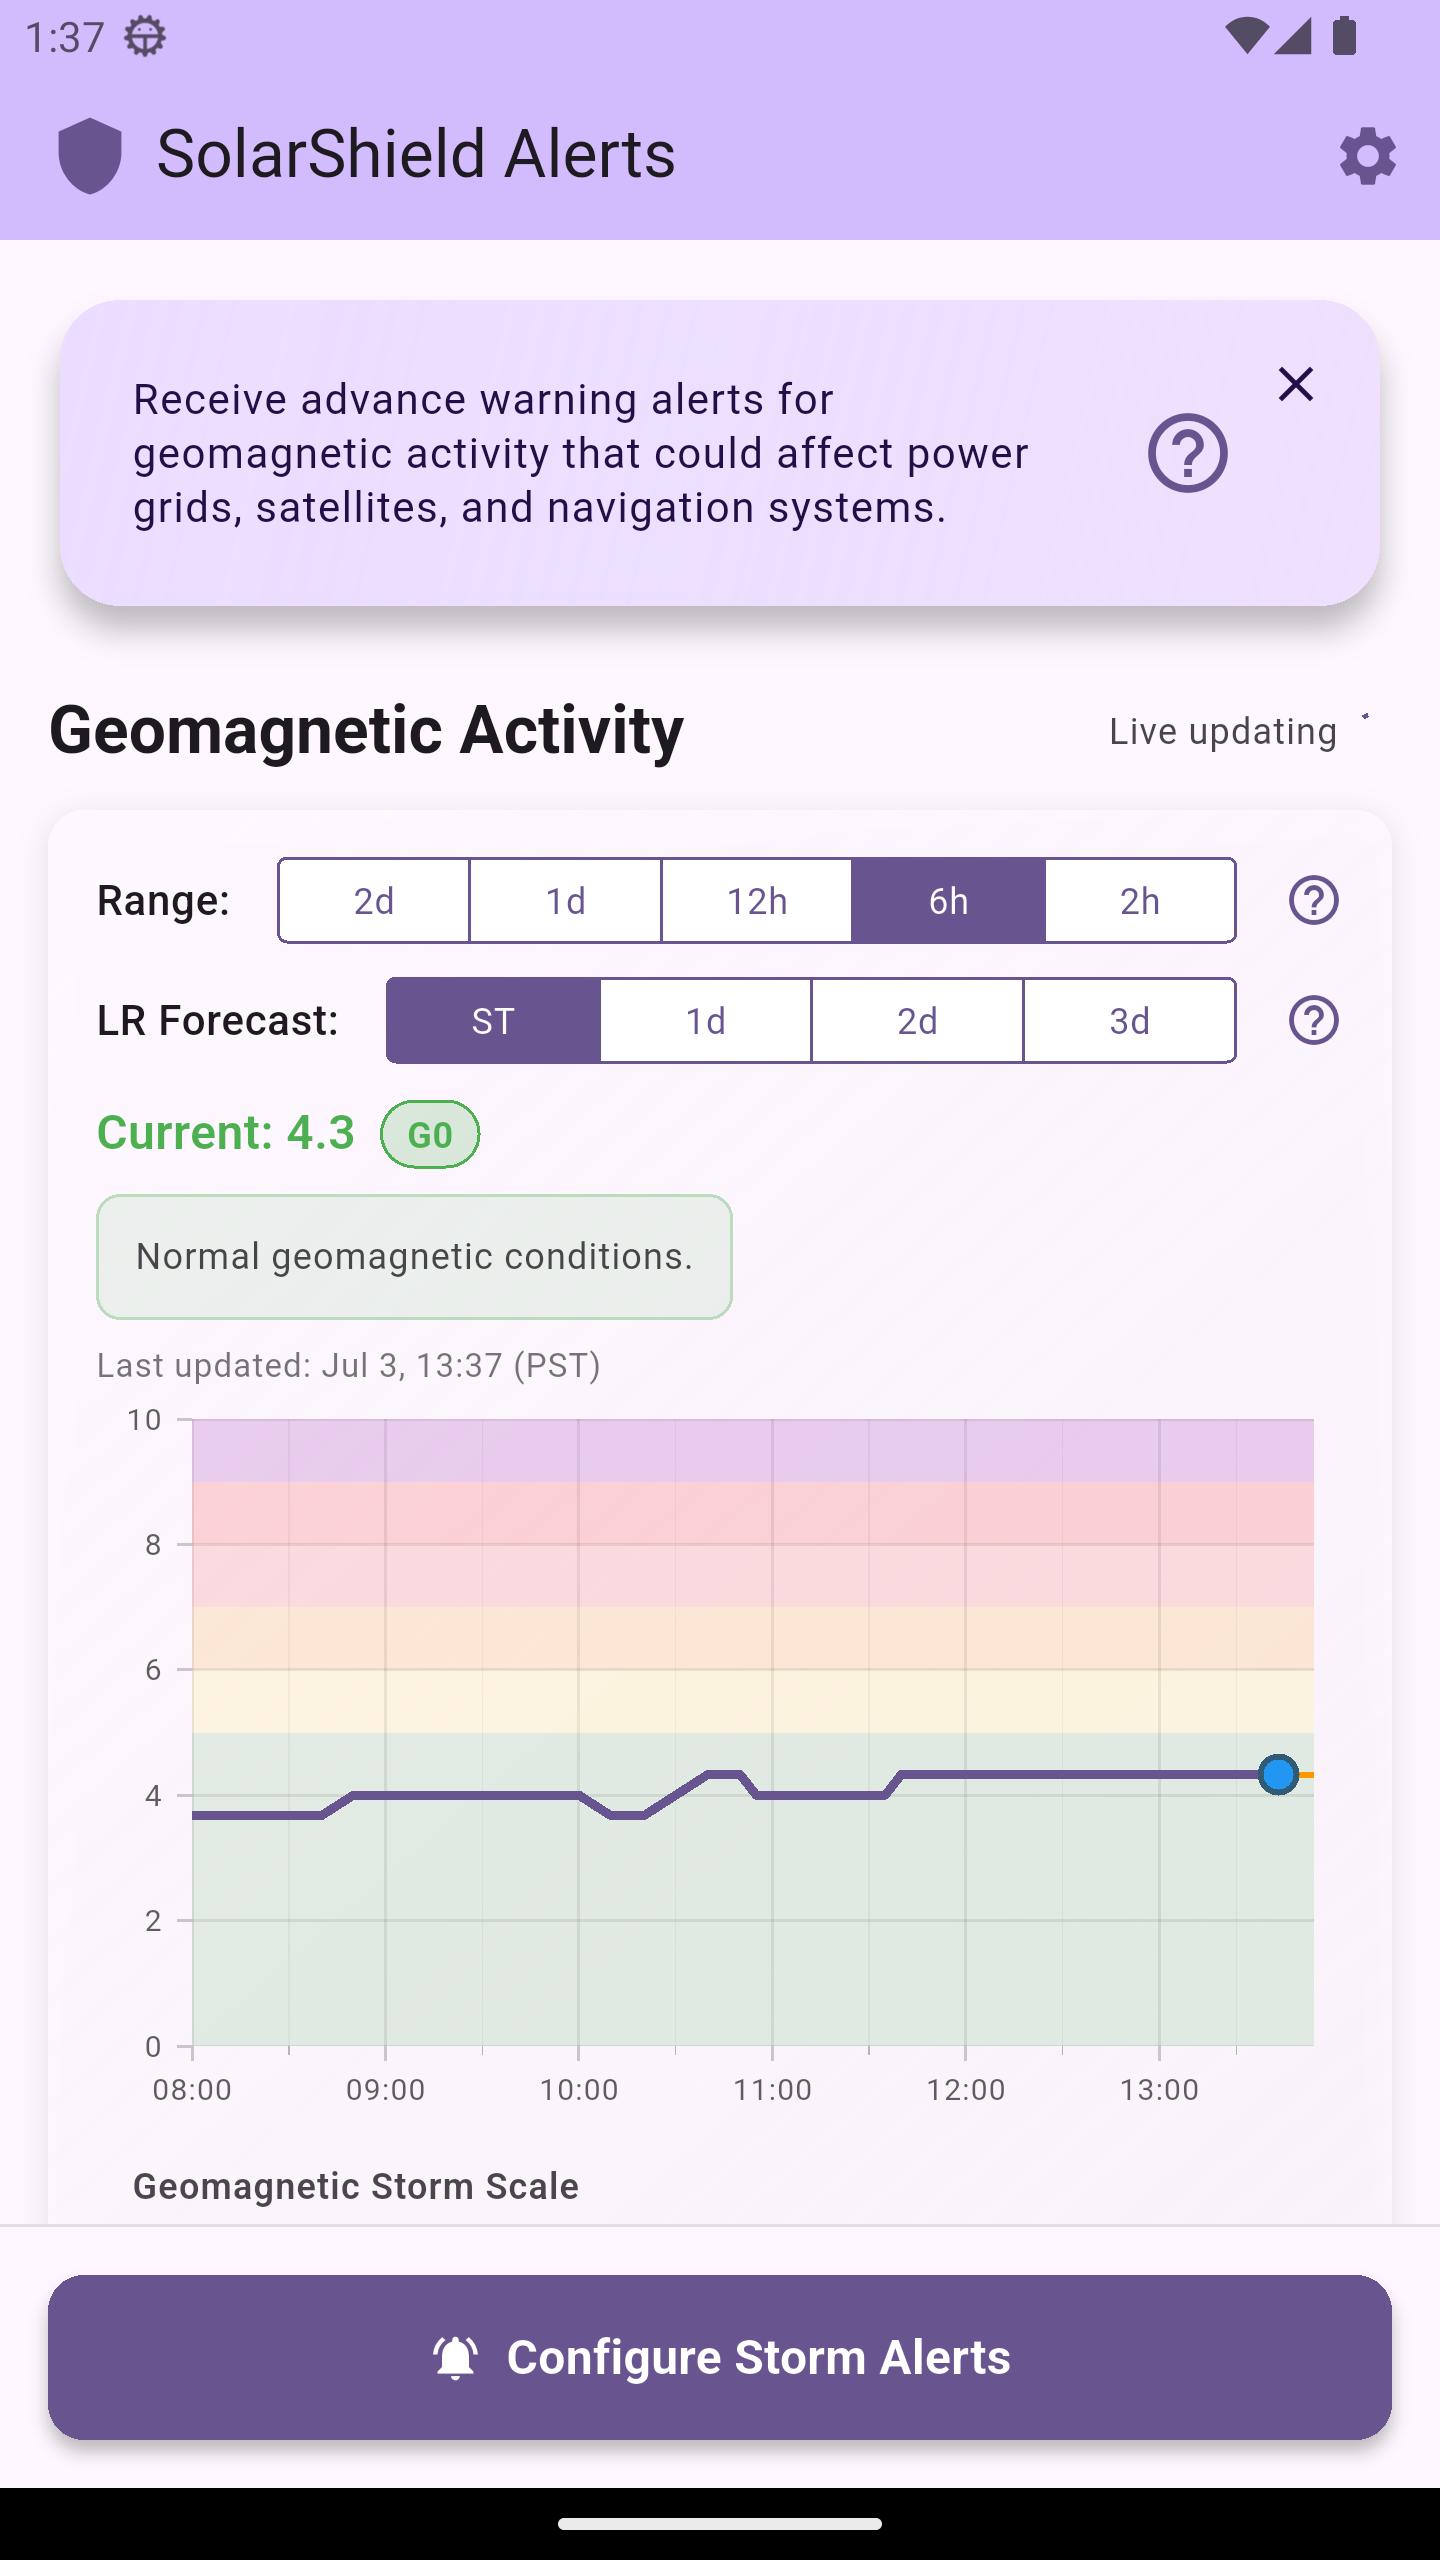Image resolution: width=1440 pixels, height=2560 pixels.
Task: Open help in the info banner
Action: tap(1187, 453)
